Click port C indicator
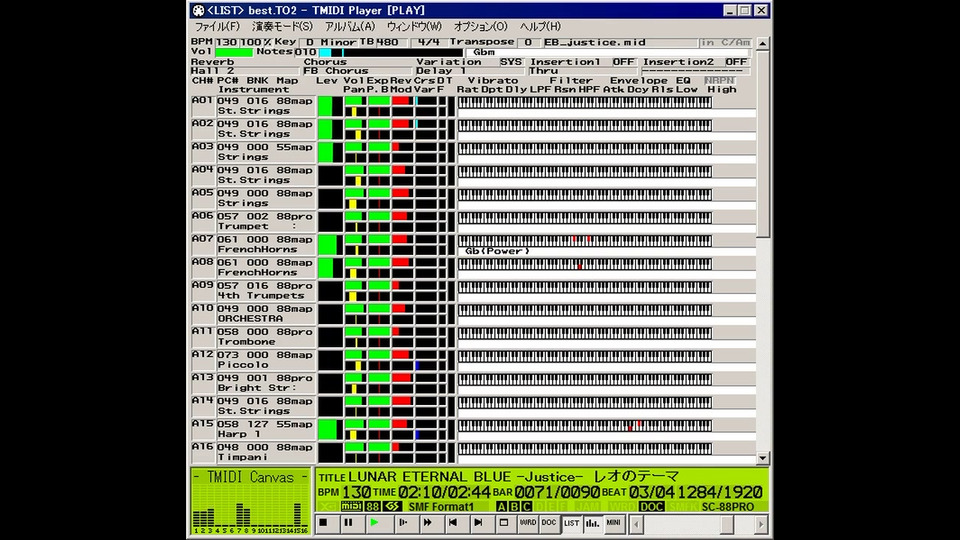Viewport: 960px width, 540px height. pos(526,506)
